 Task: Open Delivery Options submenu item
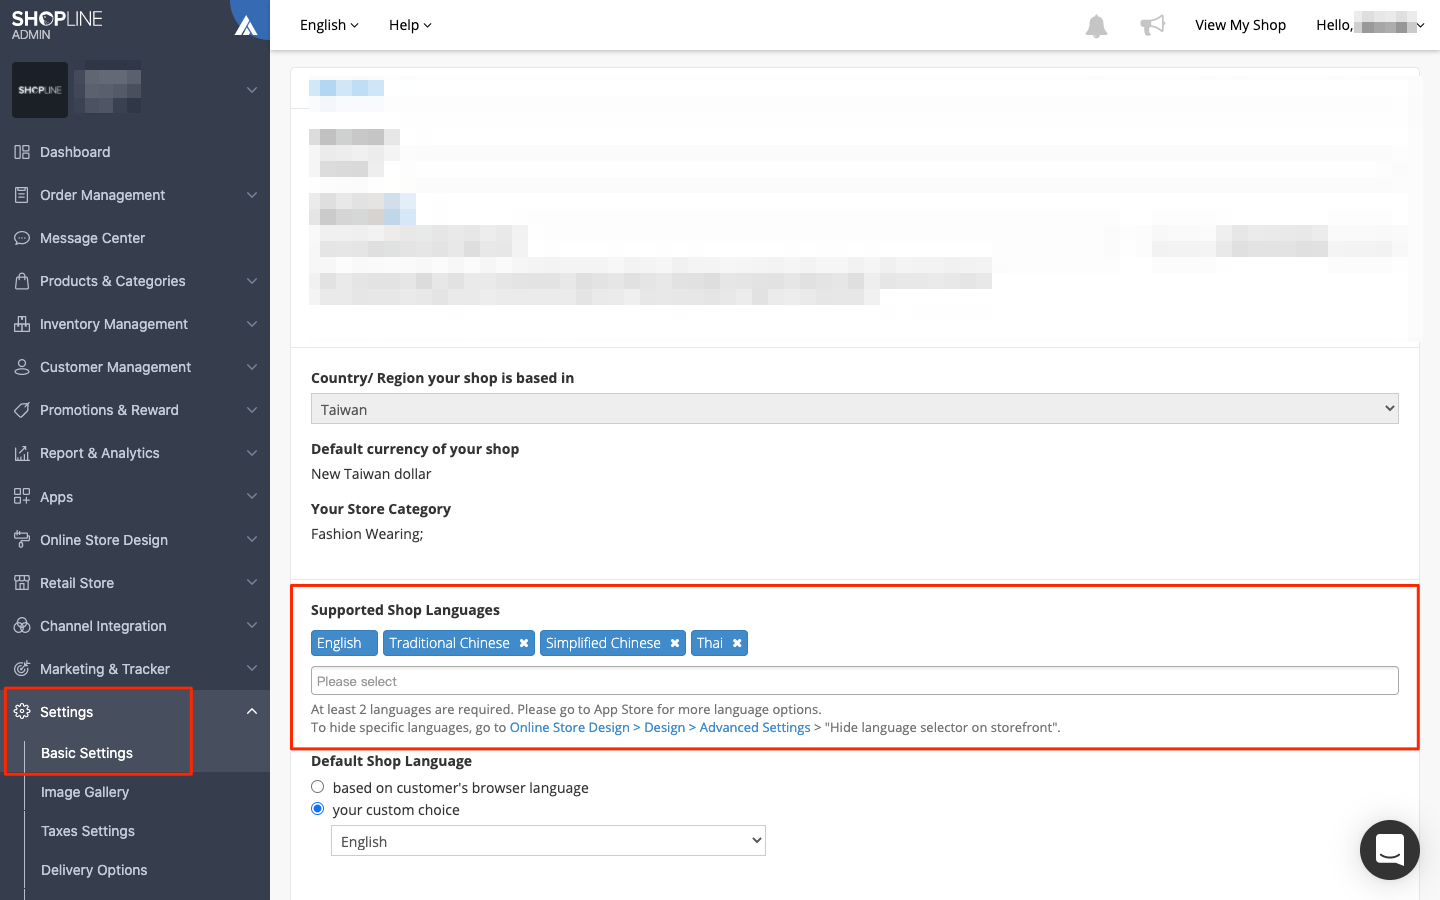[94, 870]
